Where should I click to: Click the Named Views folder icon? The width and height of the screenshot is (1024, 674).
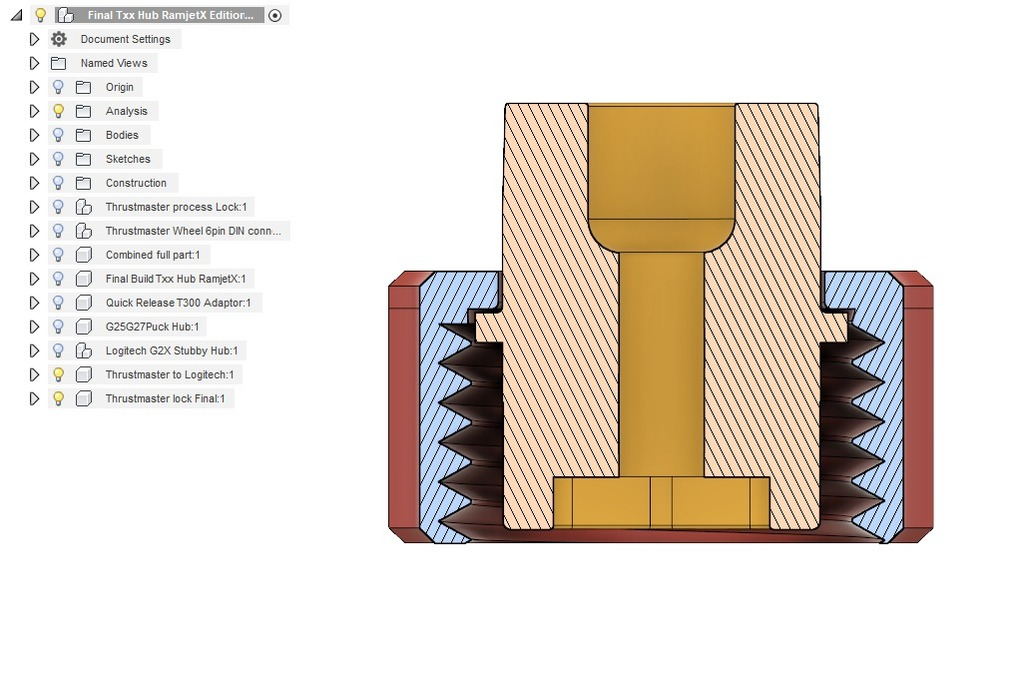59,63
